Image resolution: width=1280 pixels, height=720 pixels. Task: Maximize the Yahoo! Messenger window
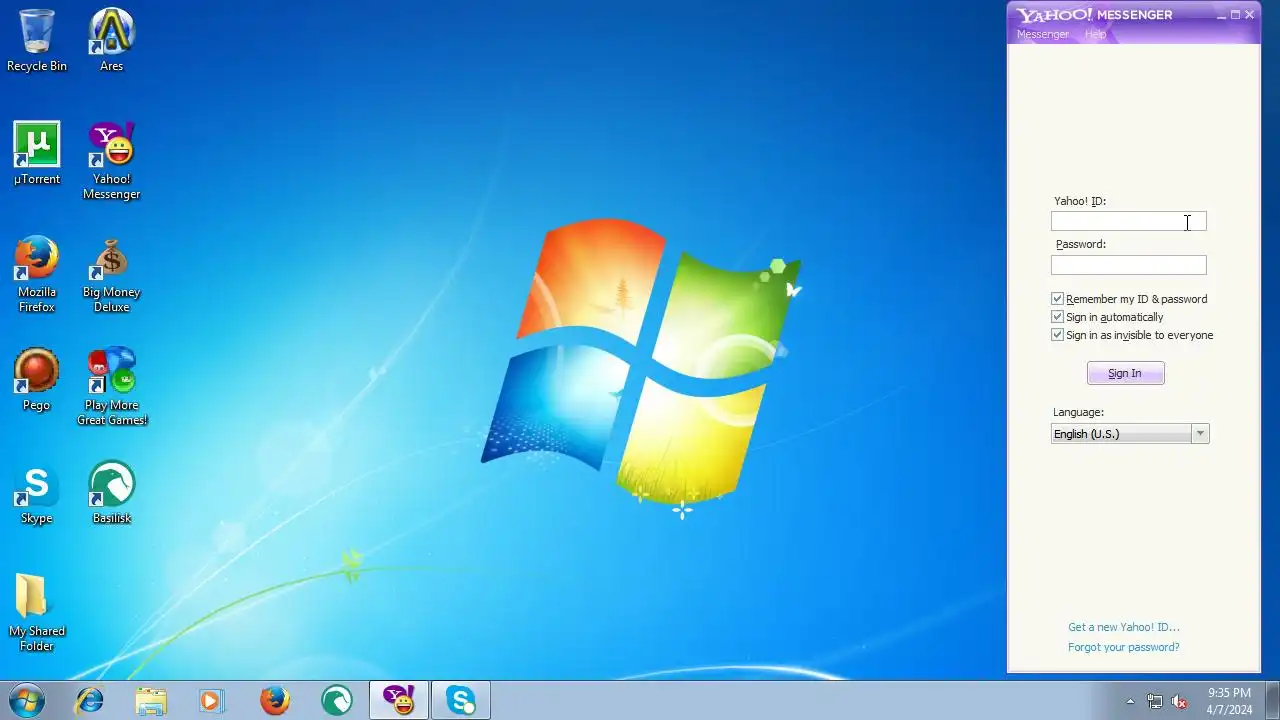coord(1235,15)
